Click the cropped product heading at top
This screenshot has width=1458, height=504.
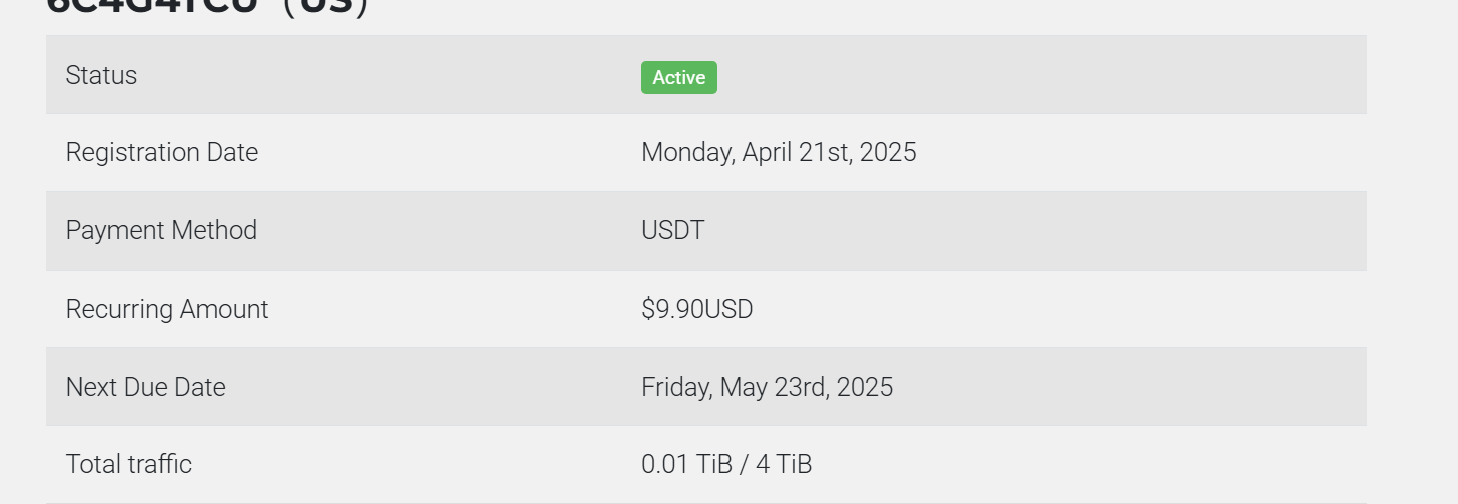click(x=208, y=6)
